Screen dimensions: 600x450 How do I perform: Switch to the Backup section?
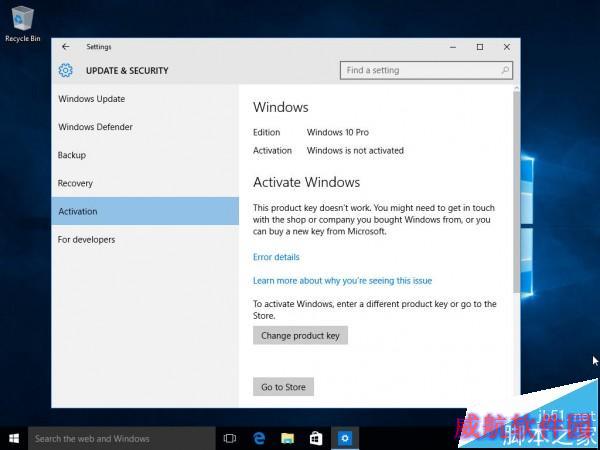[x=145, y=155]
